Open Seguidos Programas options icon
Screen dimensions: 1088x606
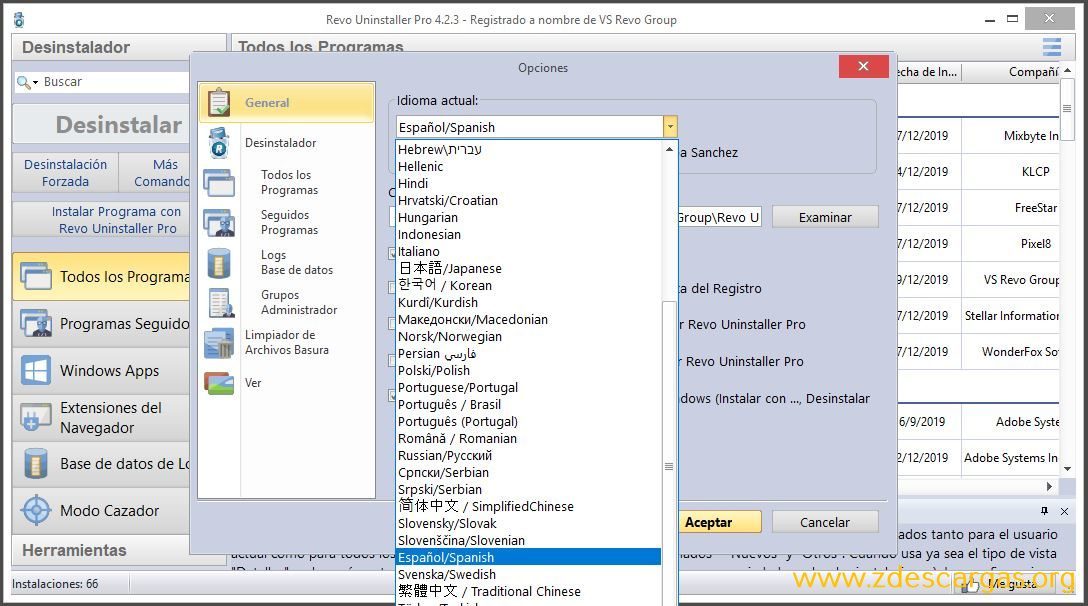coord(219,222)
